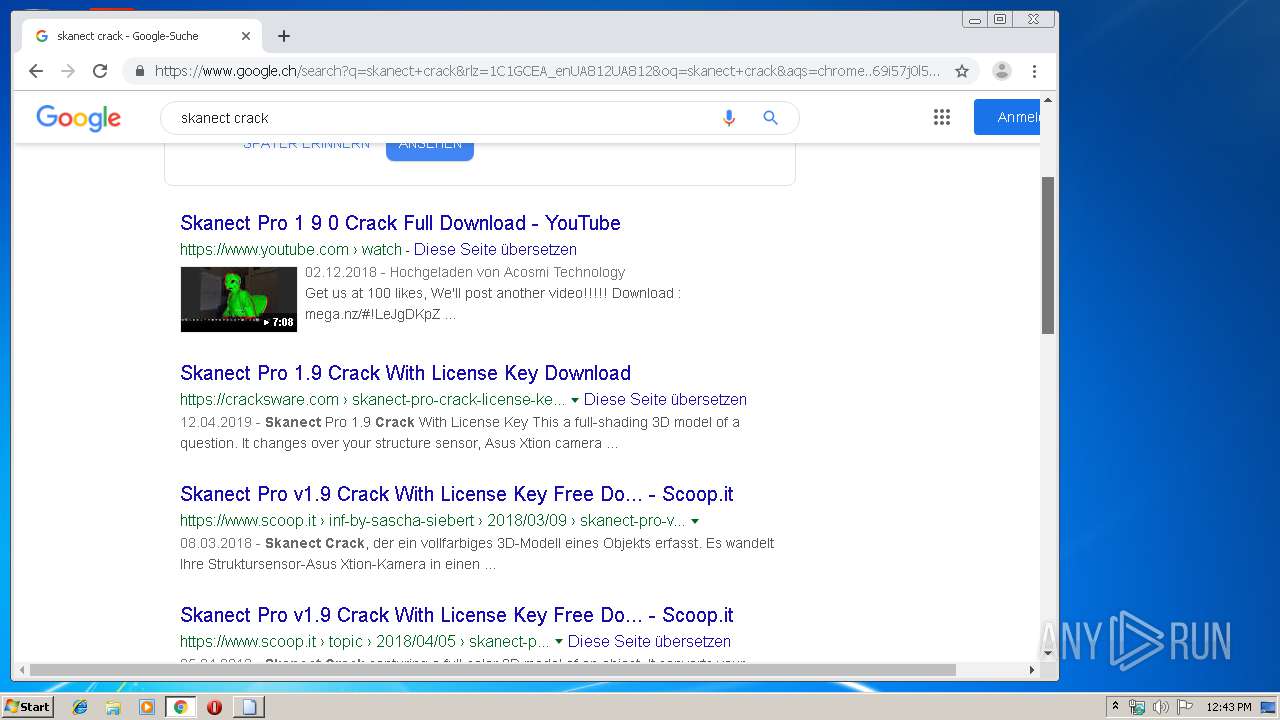The width and height of the screenshot is (1280, 720).
Task: View site info via the lock icon
Action: pos(139,71)
